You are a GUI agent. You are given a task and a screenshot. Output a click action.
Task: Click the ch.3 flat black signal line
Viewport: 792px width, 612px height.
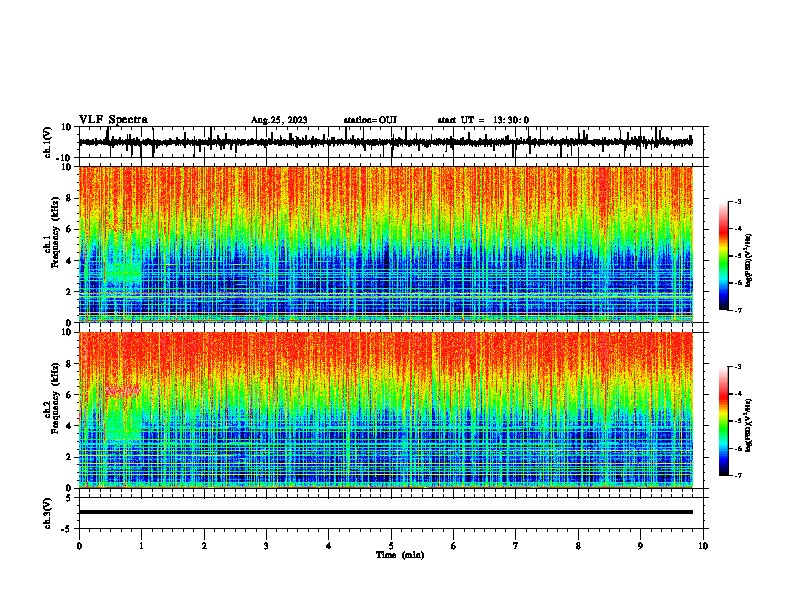pos(385,512)
